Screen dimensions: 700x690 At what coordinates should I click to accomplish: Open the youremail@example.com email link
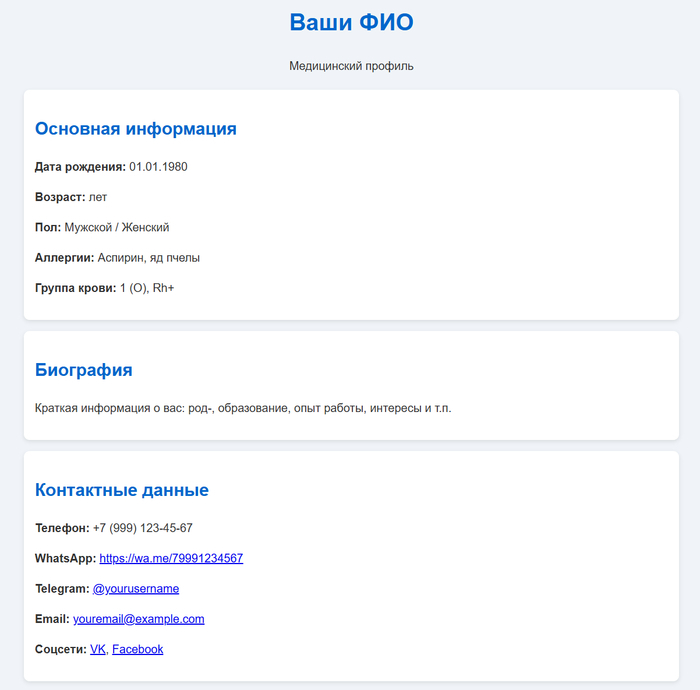[x=138, y=619]
